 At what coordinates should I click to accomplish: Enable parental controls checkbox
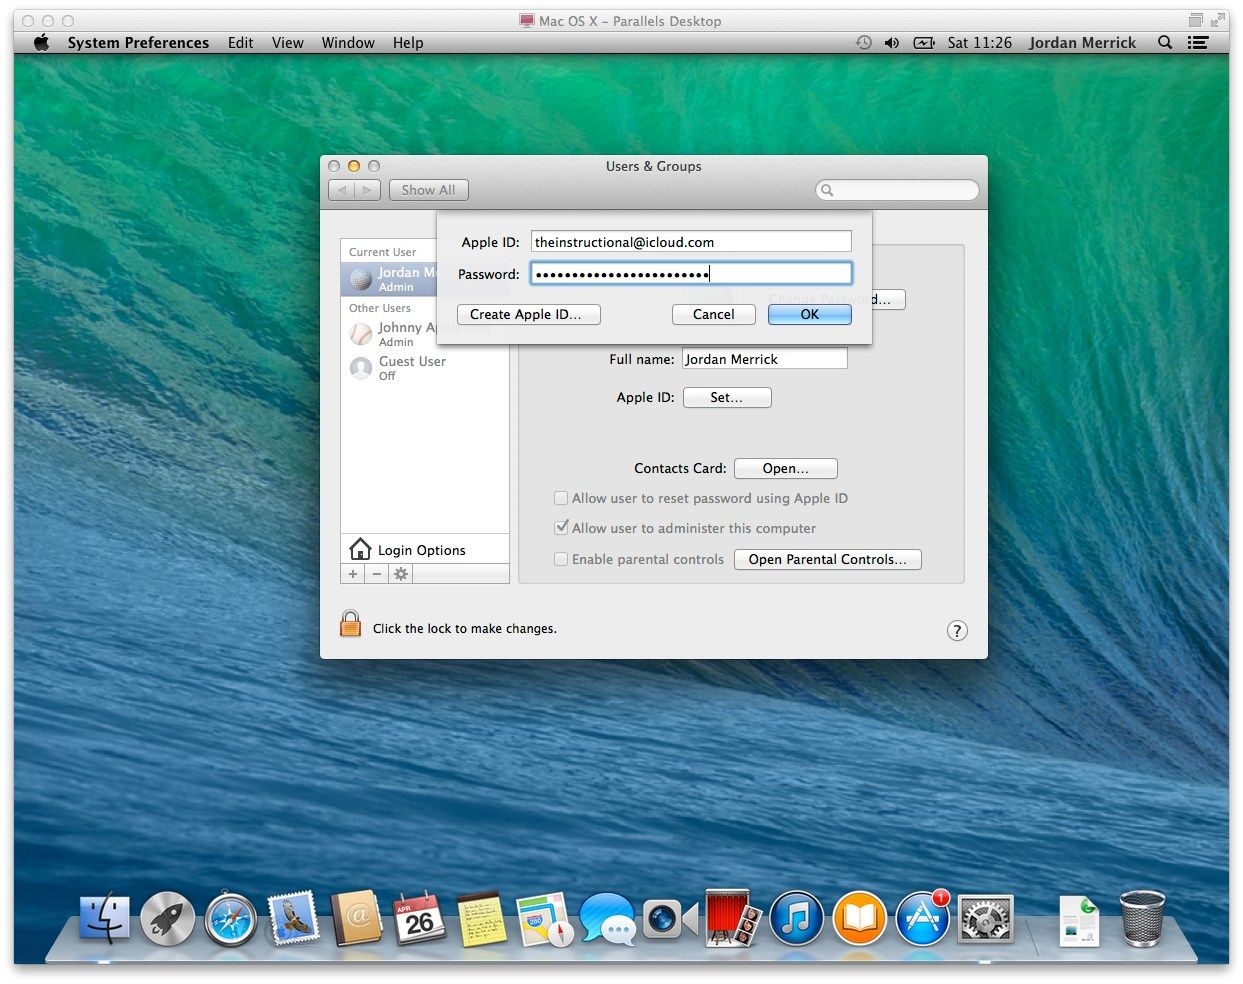561,559
